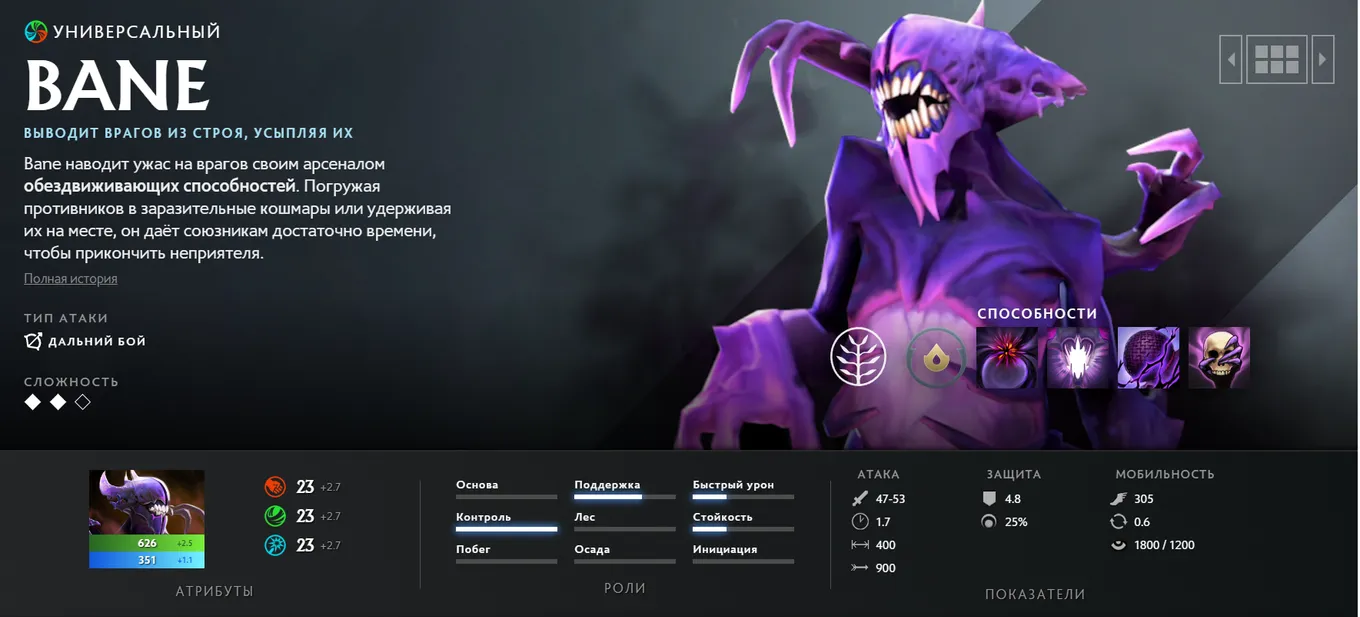Click the vision icon beside 1800 / 1200
The height and width of the screenshot is (617, 1360).
(x=1119, y=545)
